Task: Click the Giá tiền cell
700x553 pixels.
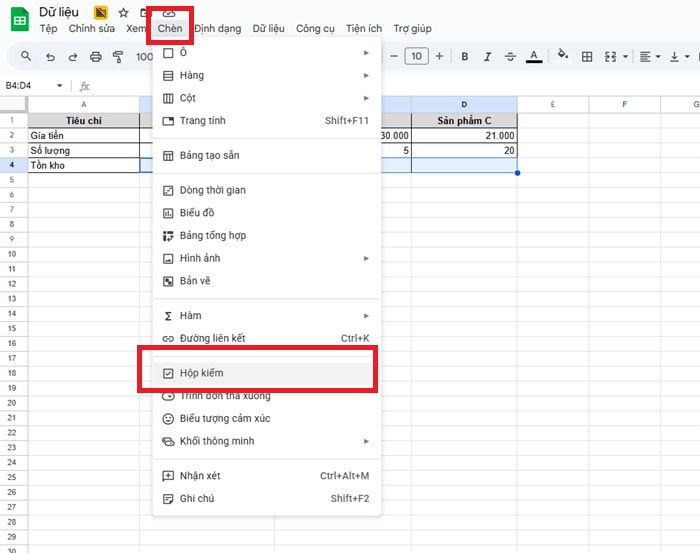Action: click(83, 135)
